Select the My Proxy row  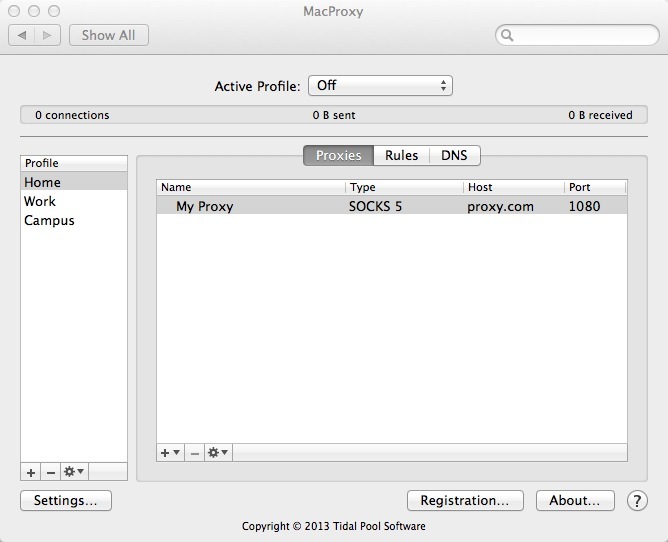pos(392,206)
